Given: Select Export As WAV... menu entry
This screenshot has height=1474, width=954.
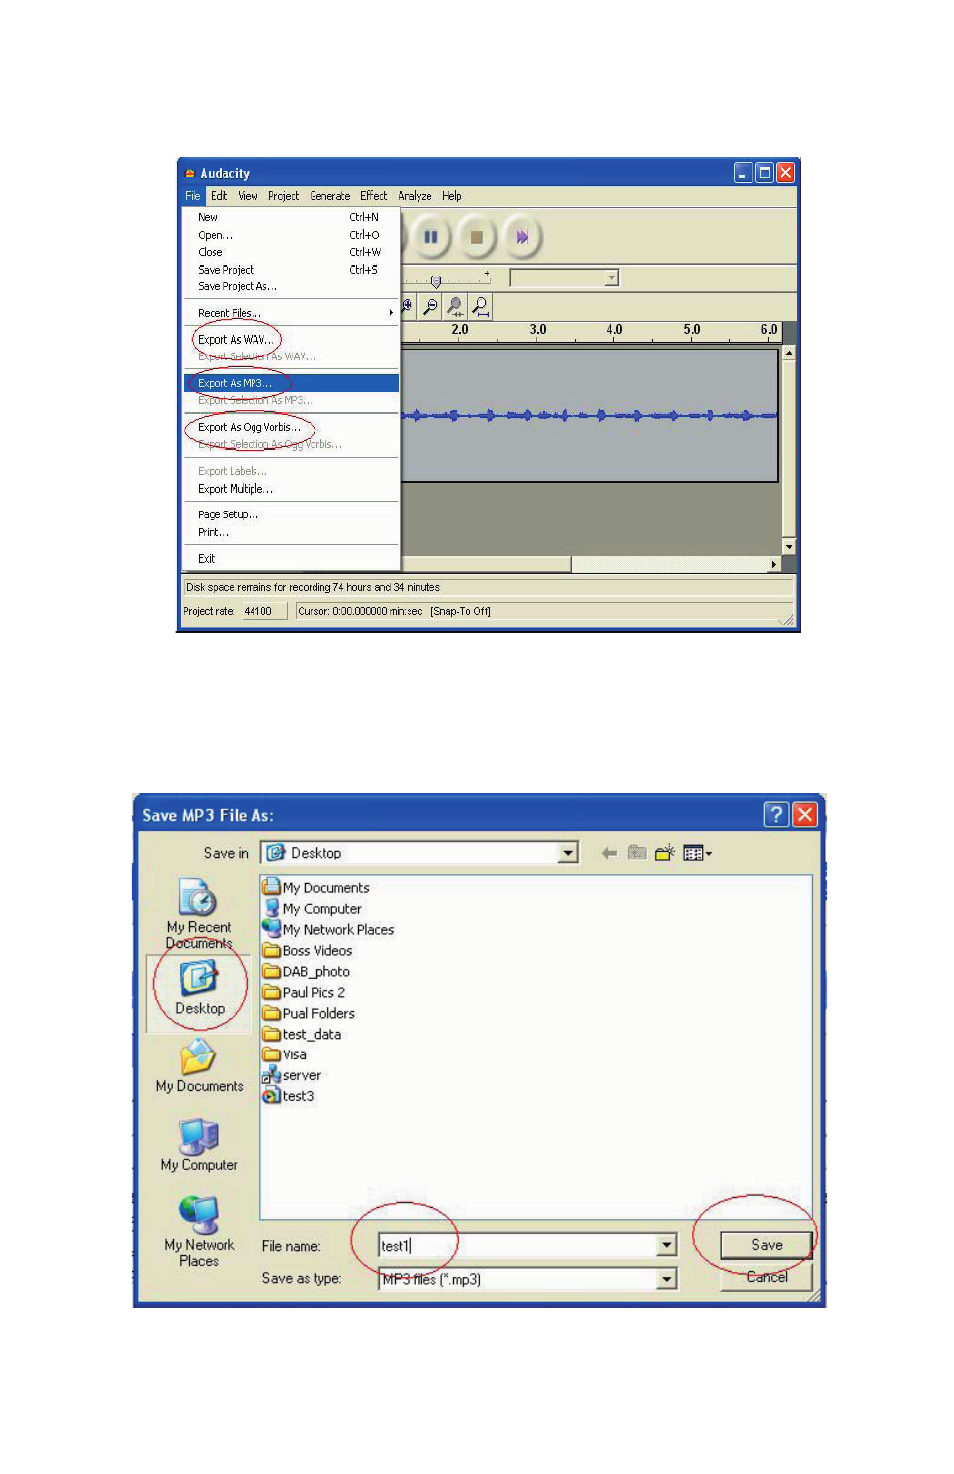Looking at the screenshot, I should (291, 340).
